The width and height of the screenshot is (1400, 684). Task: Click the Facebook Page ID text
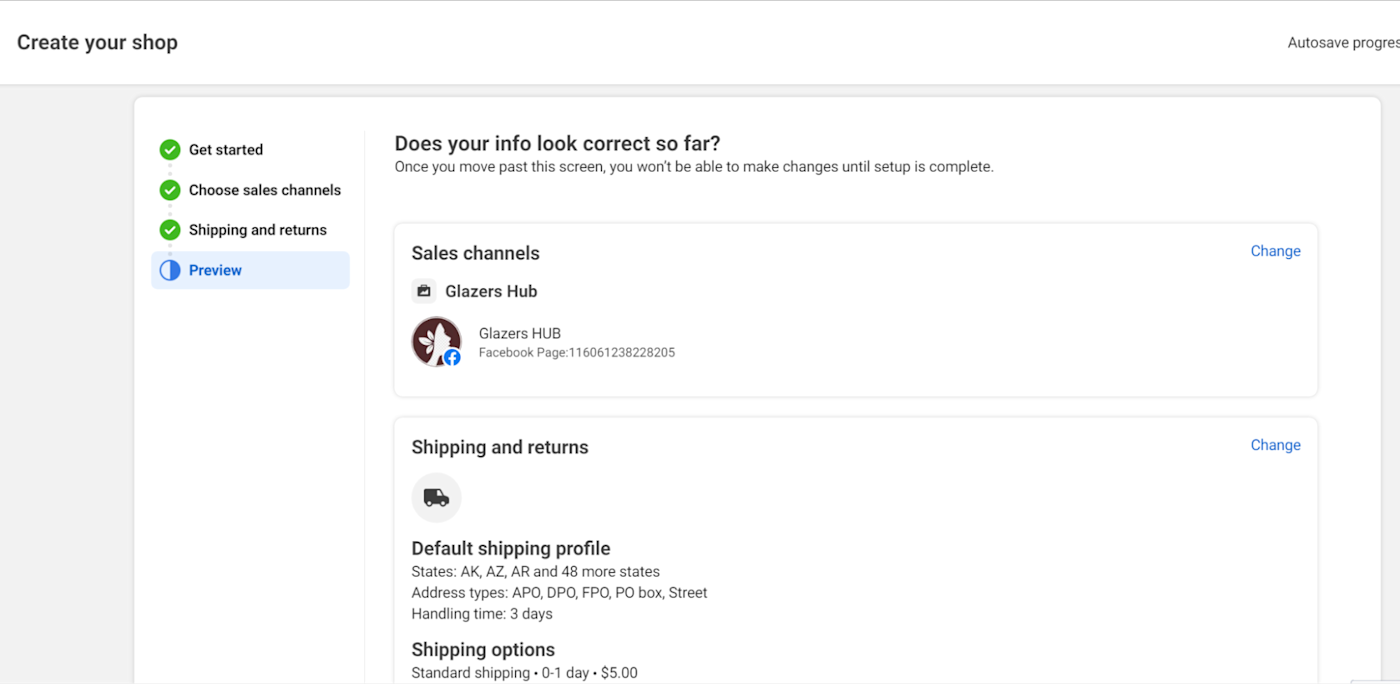coord(577,353)
